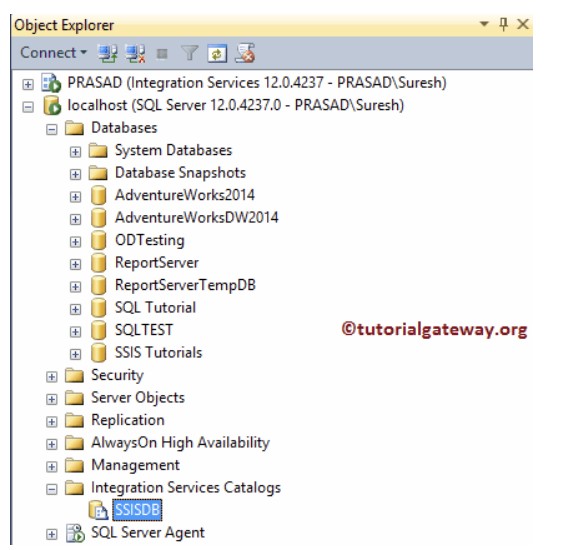This screenshot has width=585, height=550.
Task: Click the PRASAD Integration Services server icon
Action: (x=51, y=83)
